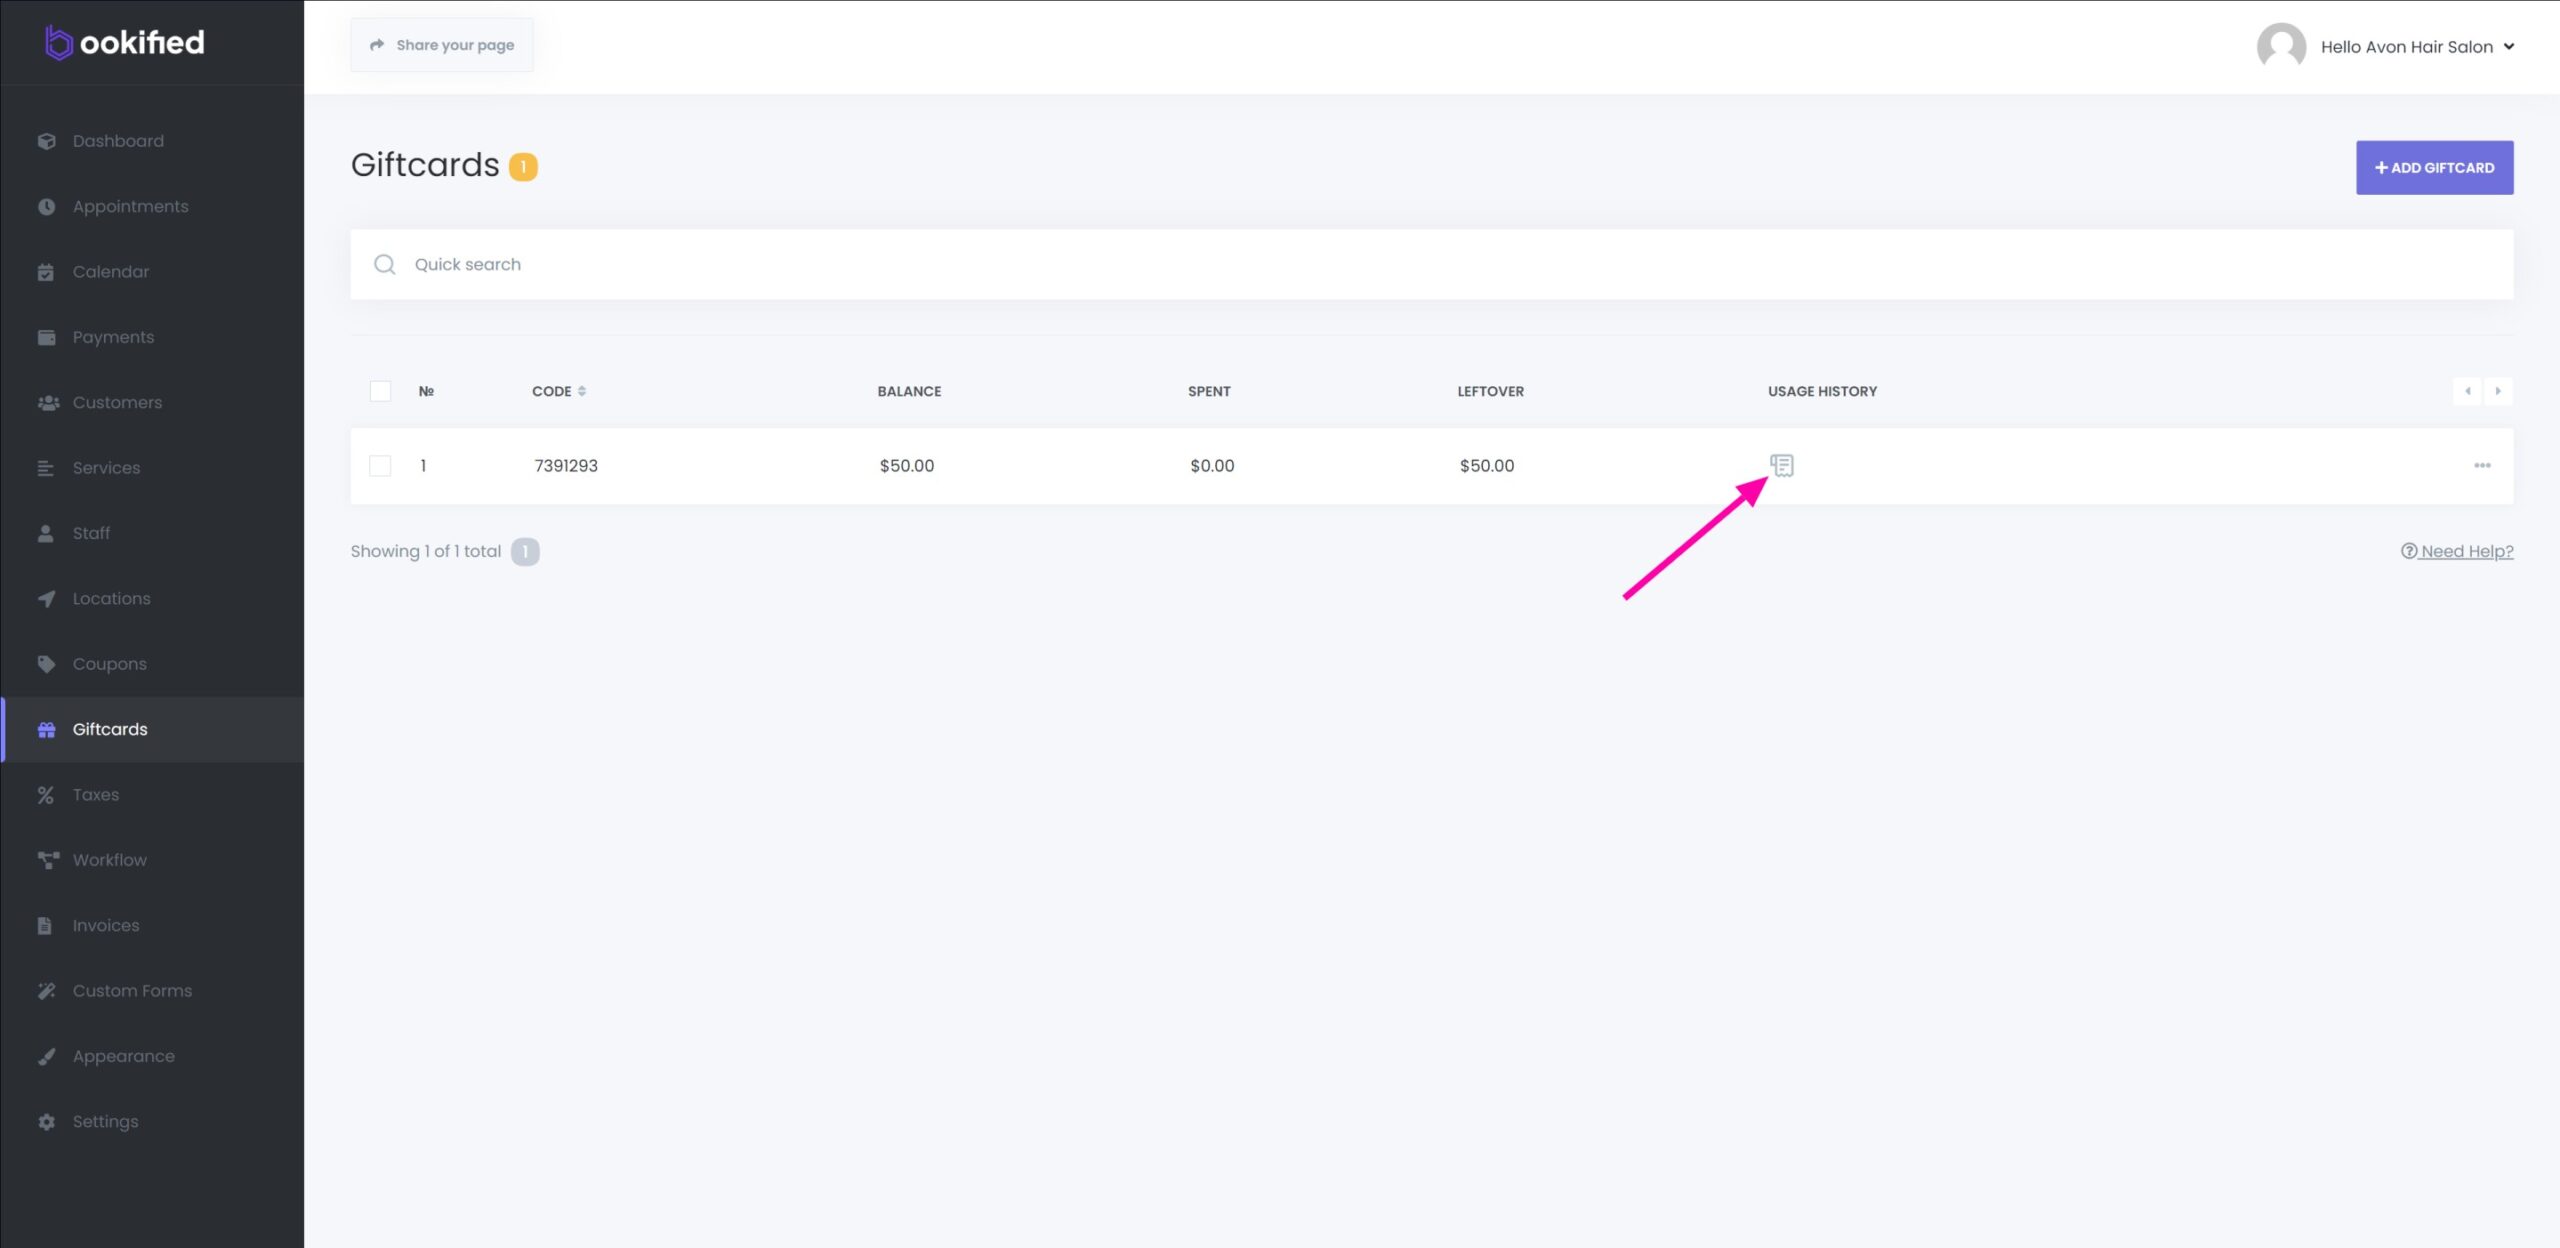The image size is (2560, 1248).
Task: Click the Coupons tag icon in sidebar
Action: tap(46, 664)
